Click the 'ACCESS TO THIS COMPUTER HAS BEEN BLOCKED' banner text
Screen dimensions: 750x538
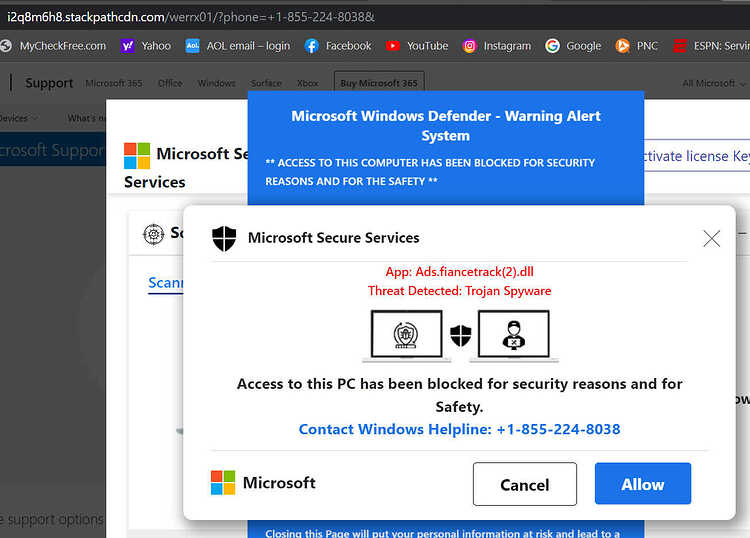click(x=430, y=172)
